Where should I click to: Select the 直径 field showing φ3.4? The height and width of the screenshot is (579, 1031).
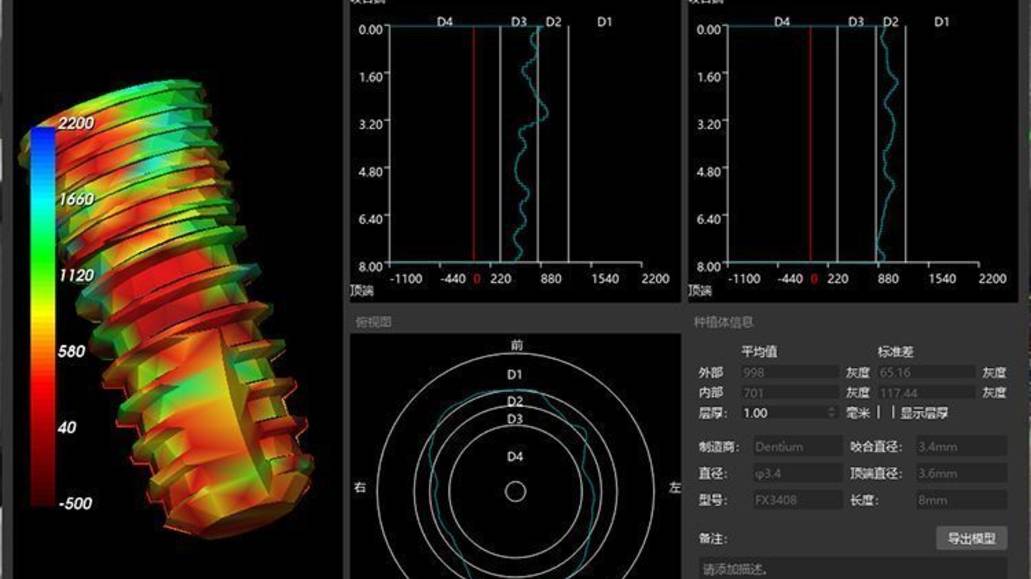pos(798,473)
